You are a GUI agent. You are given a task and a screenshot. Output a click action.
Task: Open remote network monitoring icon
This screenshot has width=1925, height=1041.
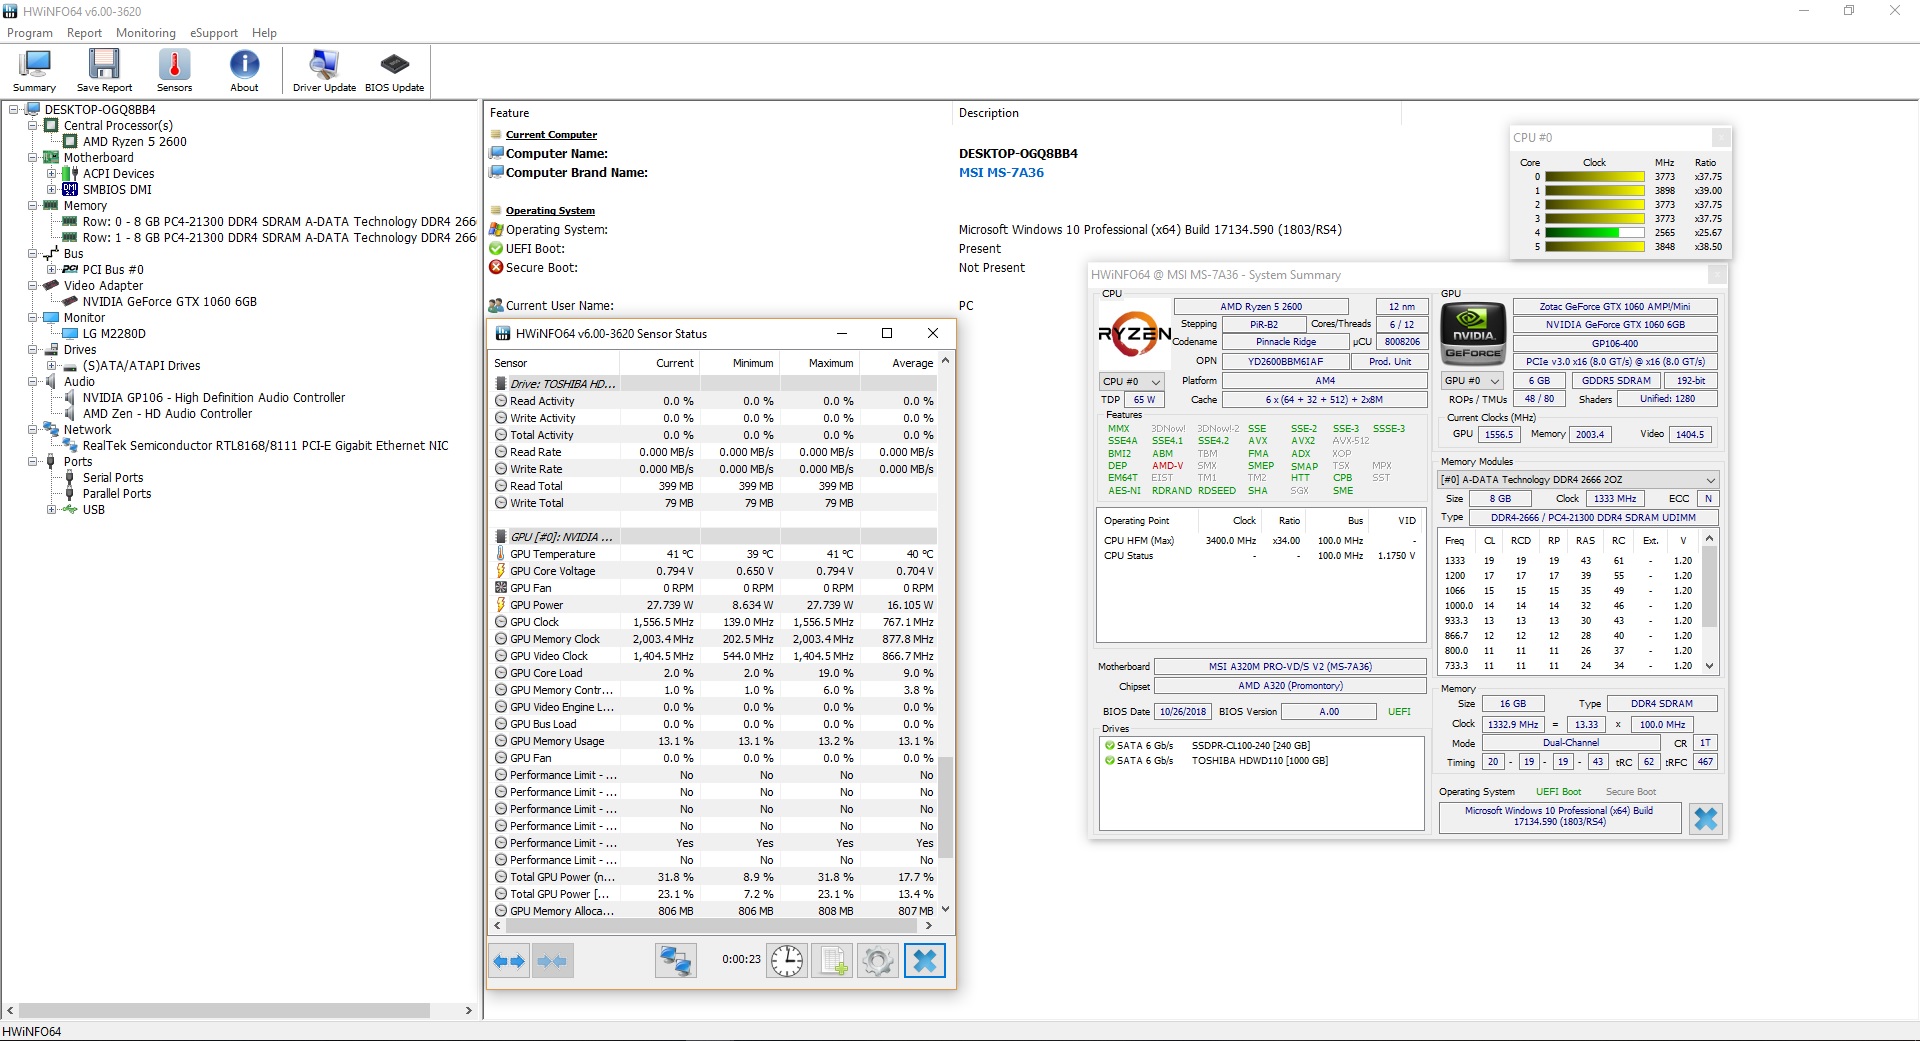pos(676,961)
